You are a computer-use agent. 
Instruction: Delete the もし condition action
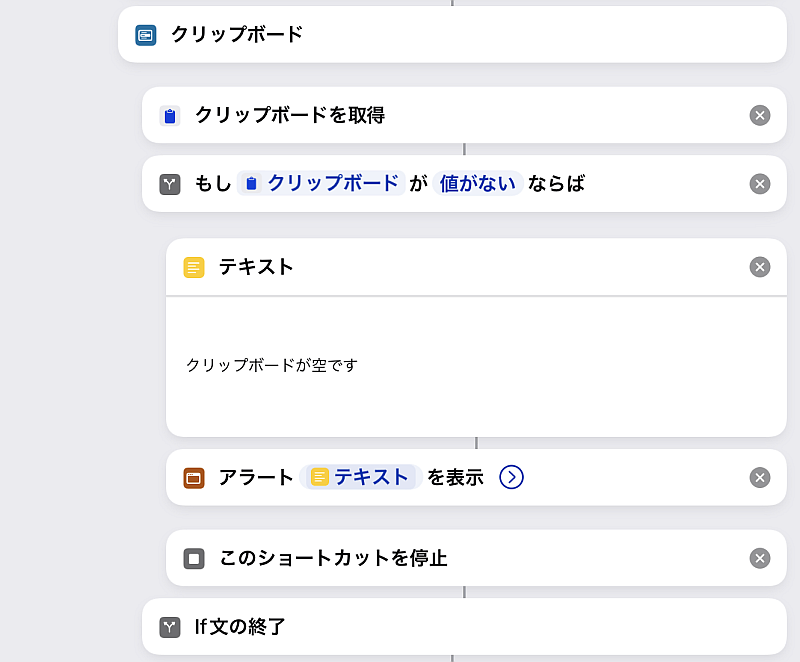[760, 184]
